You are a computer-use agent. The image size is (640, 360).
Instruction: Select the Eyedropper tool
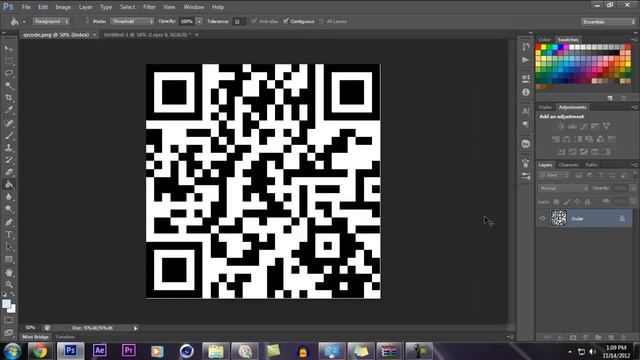coord(9,110)
